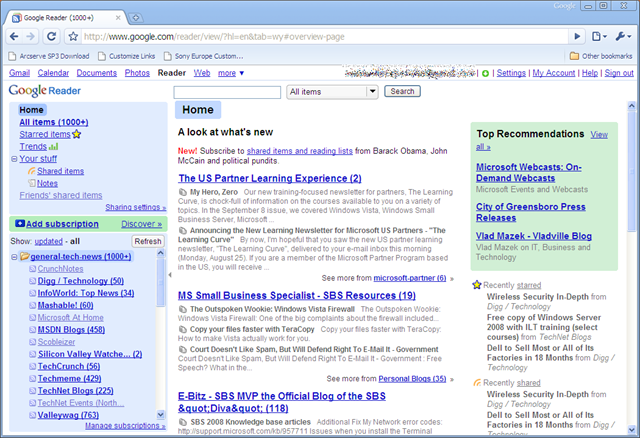This screenshot has width=640, height=438.
Task: Click the Digg / Technology feed icon
Action: [33, 281]
